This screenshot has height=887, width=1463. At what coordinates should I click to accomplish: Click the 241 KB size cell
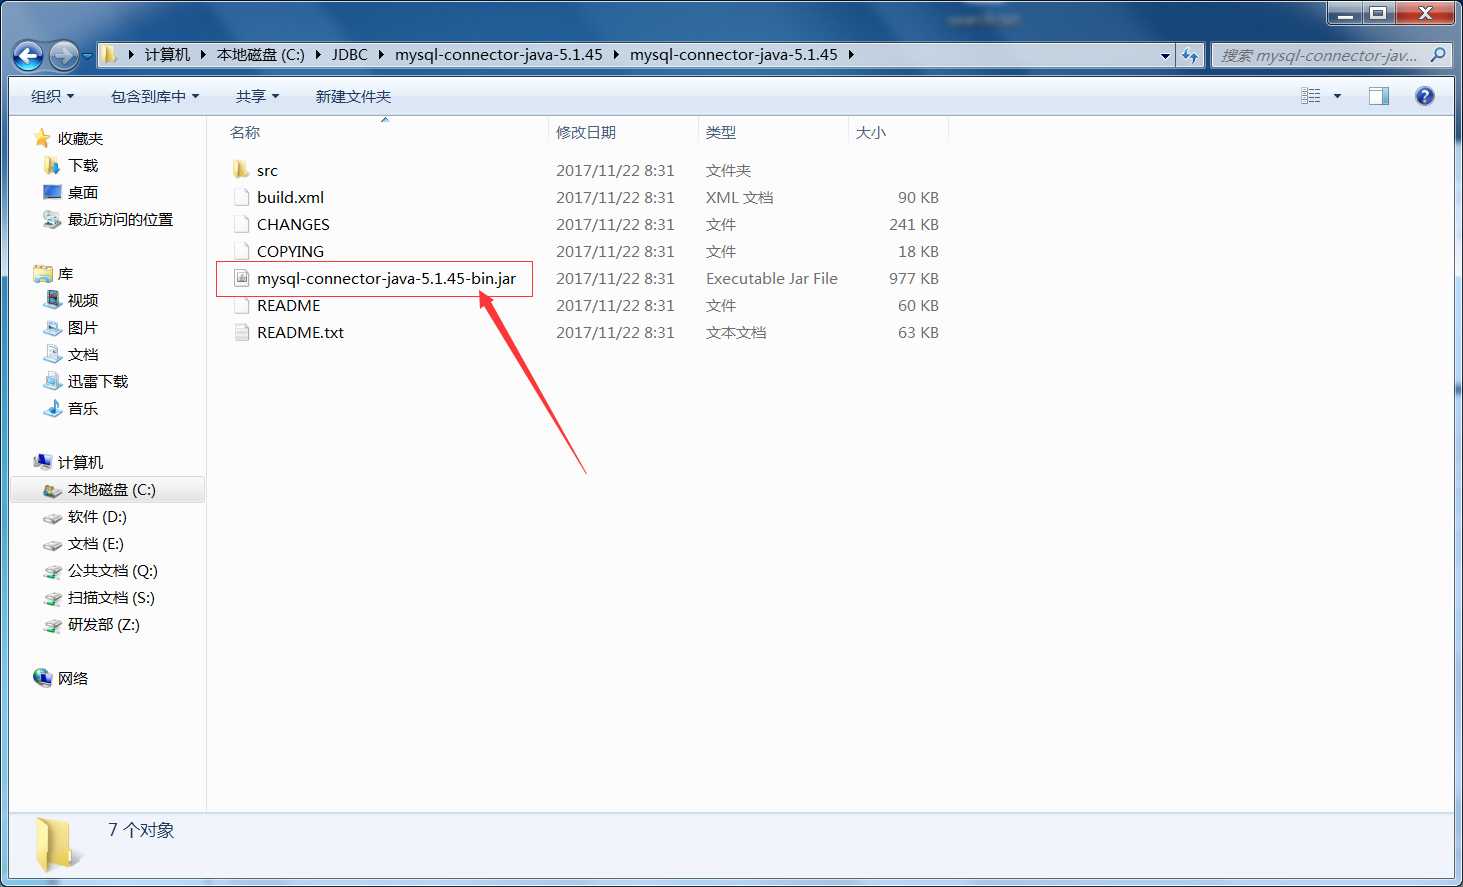[x=914, y=224]
